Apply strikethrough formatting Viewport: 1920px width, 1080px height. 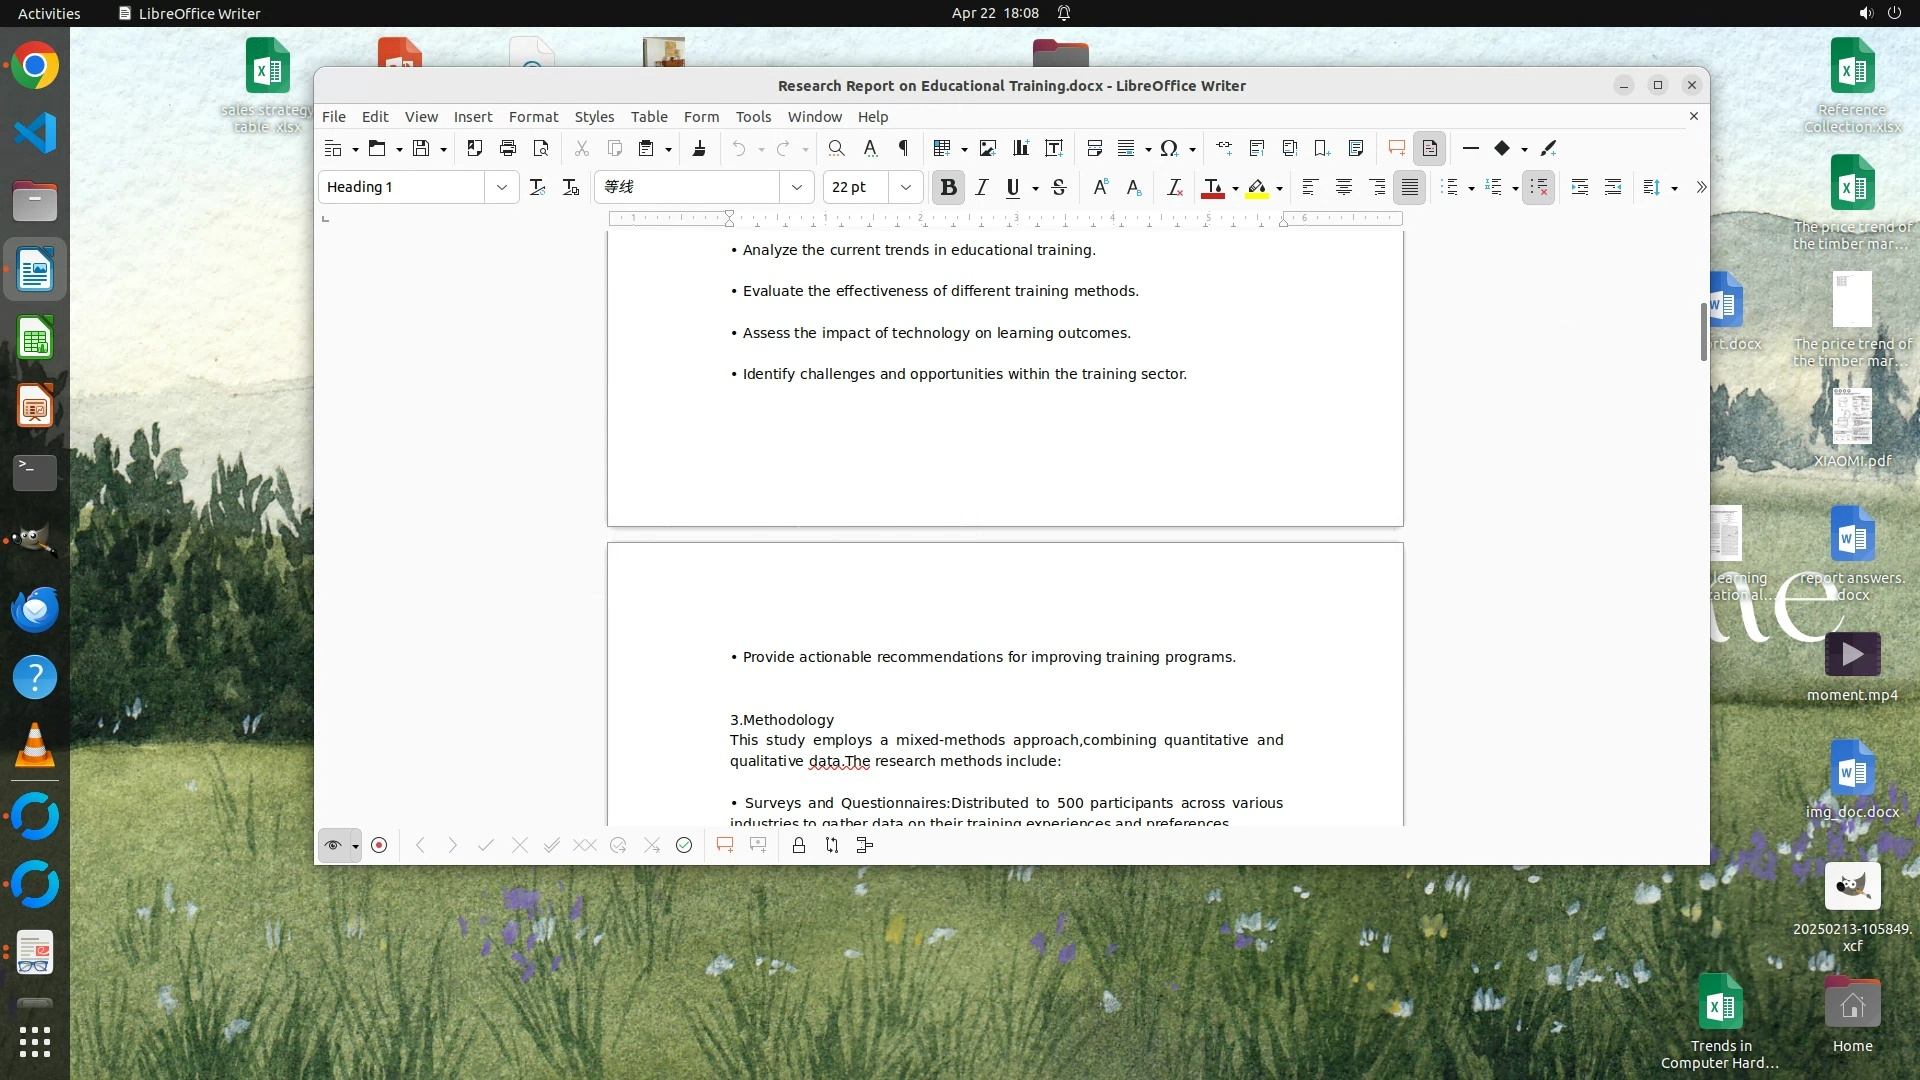coord(1059,187)
